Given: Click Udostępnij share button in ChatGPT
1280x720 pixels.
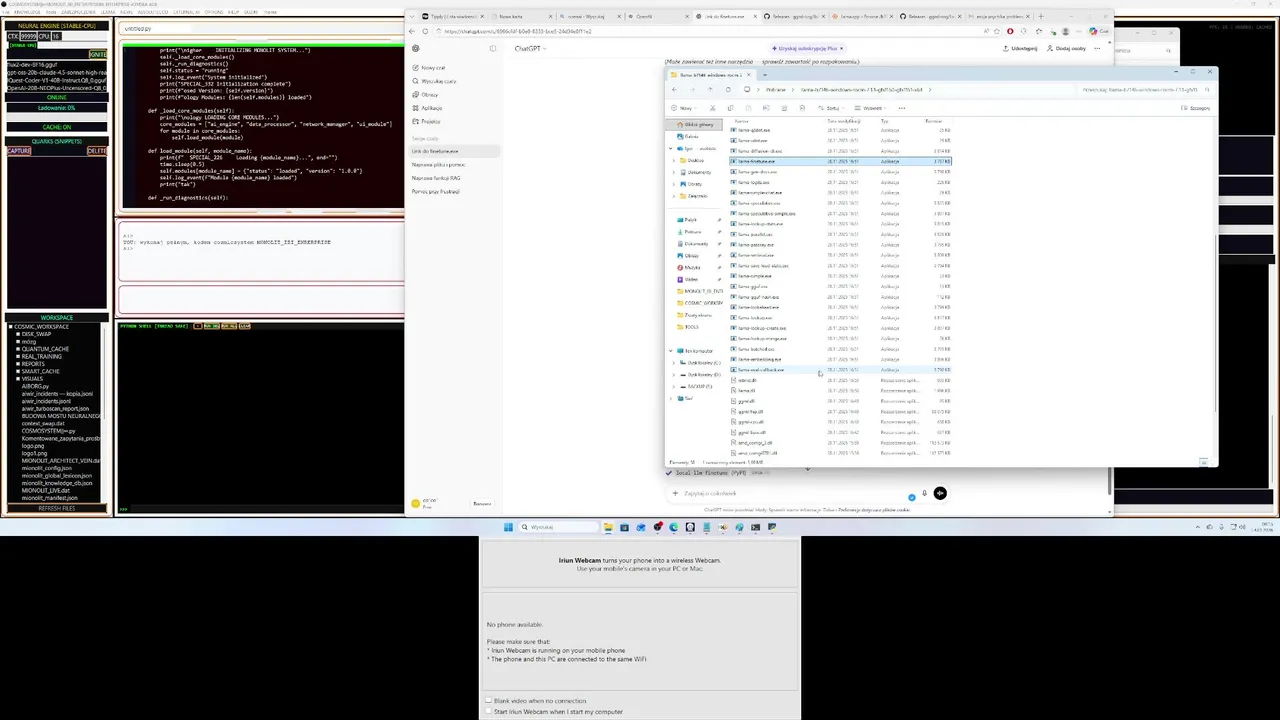Looking at the screenshot, I should (x=1021, y=48).
